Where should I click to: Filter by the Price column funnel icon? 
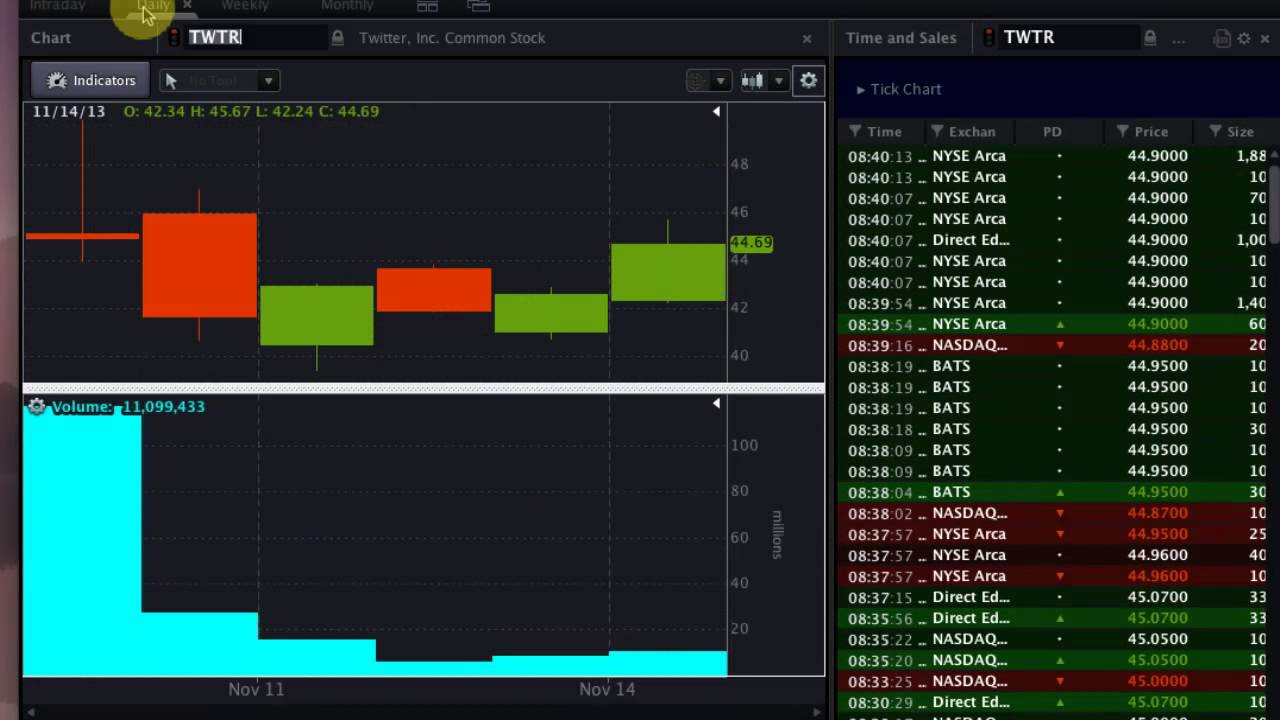click(1123, 131)
